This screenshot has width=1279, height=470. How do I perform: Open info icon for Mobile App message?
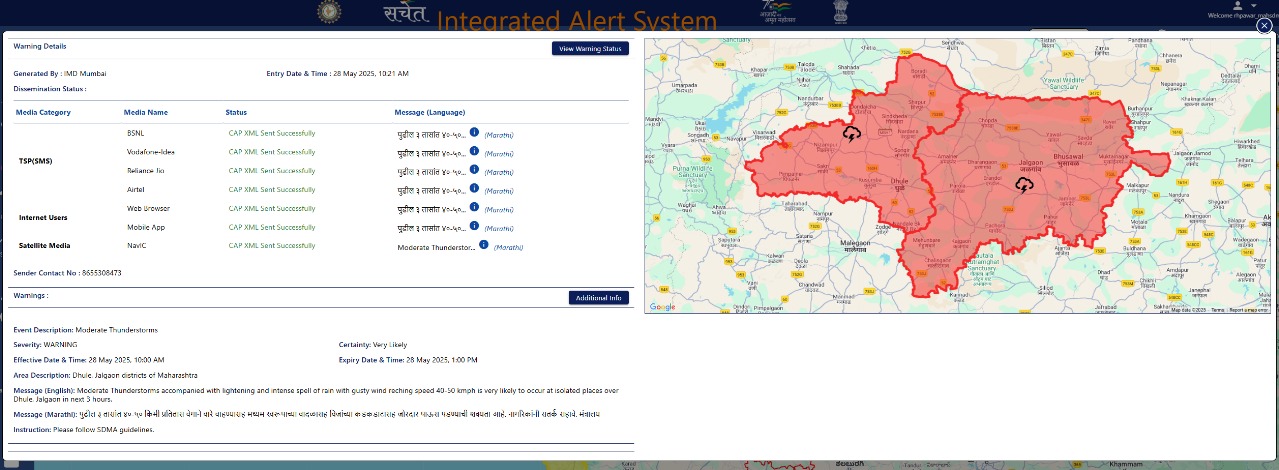tap(475, 226)
